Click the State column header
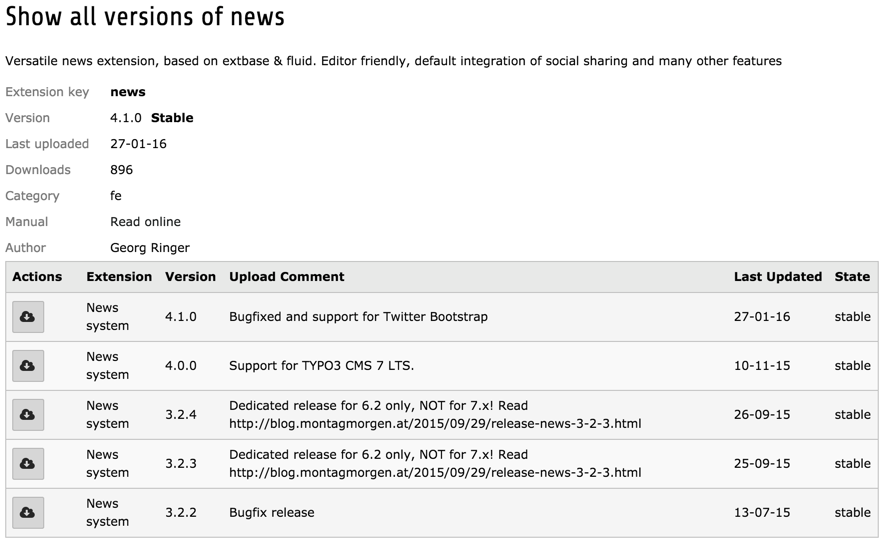Viewport: 886px width, 547px height. tap(852, 277)
